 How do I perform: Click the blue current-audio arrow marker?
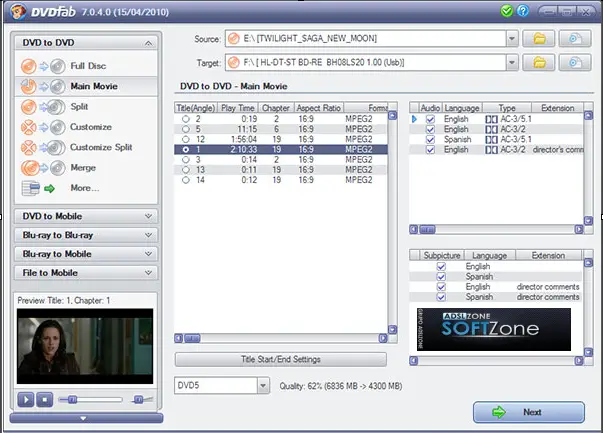tap(414, 119)
